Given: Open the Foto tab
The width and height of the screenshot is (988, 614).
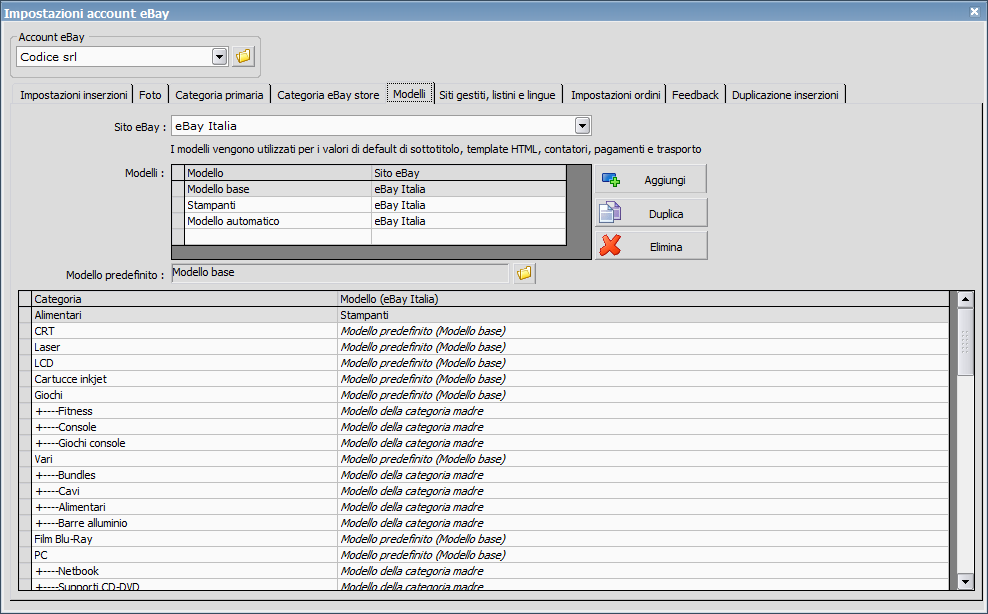Looking at the screenshot, I should tap(150, 95).
